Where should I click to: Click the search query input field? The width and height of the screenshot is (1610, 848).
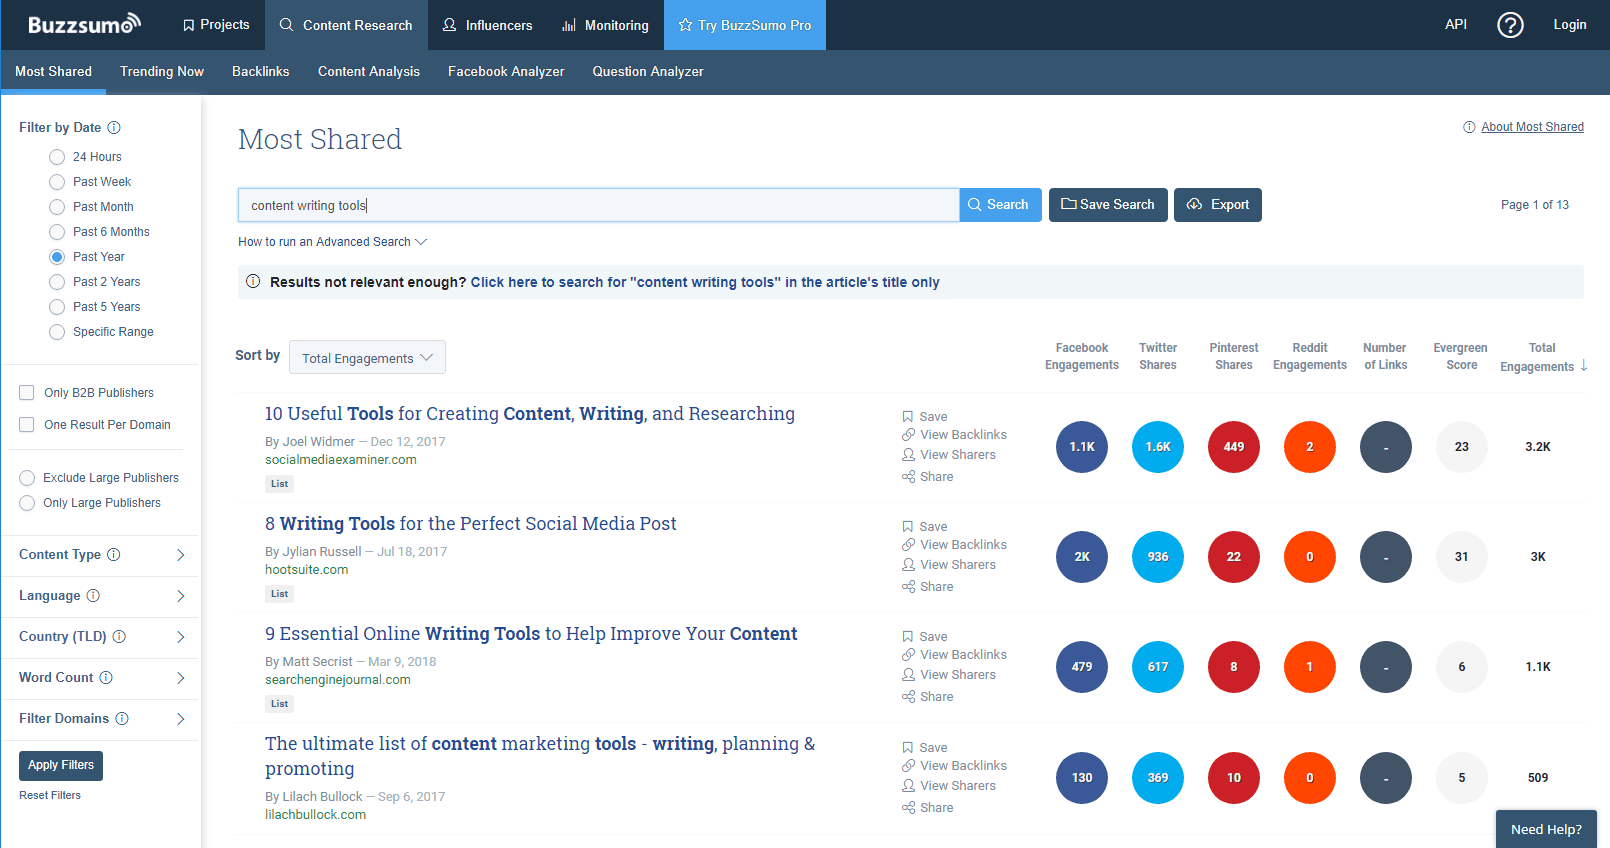598,205
